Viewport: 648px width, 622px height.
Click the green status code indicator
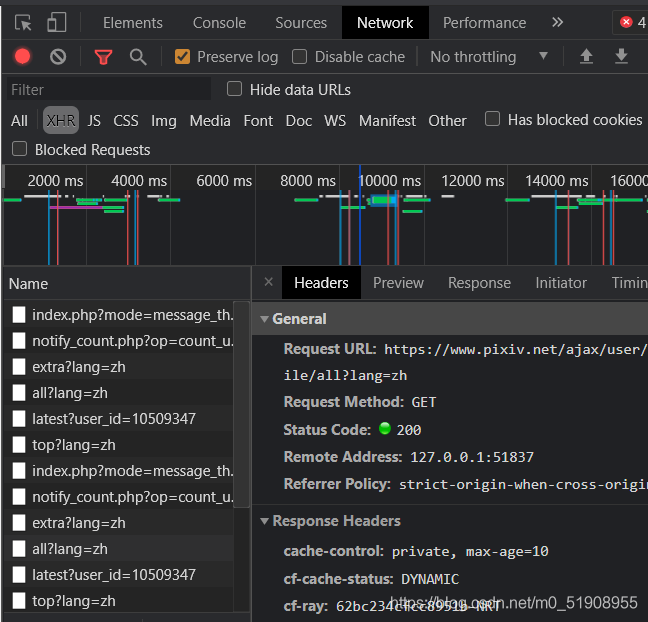click(385, 429)
